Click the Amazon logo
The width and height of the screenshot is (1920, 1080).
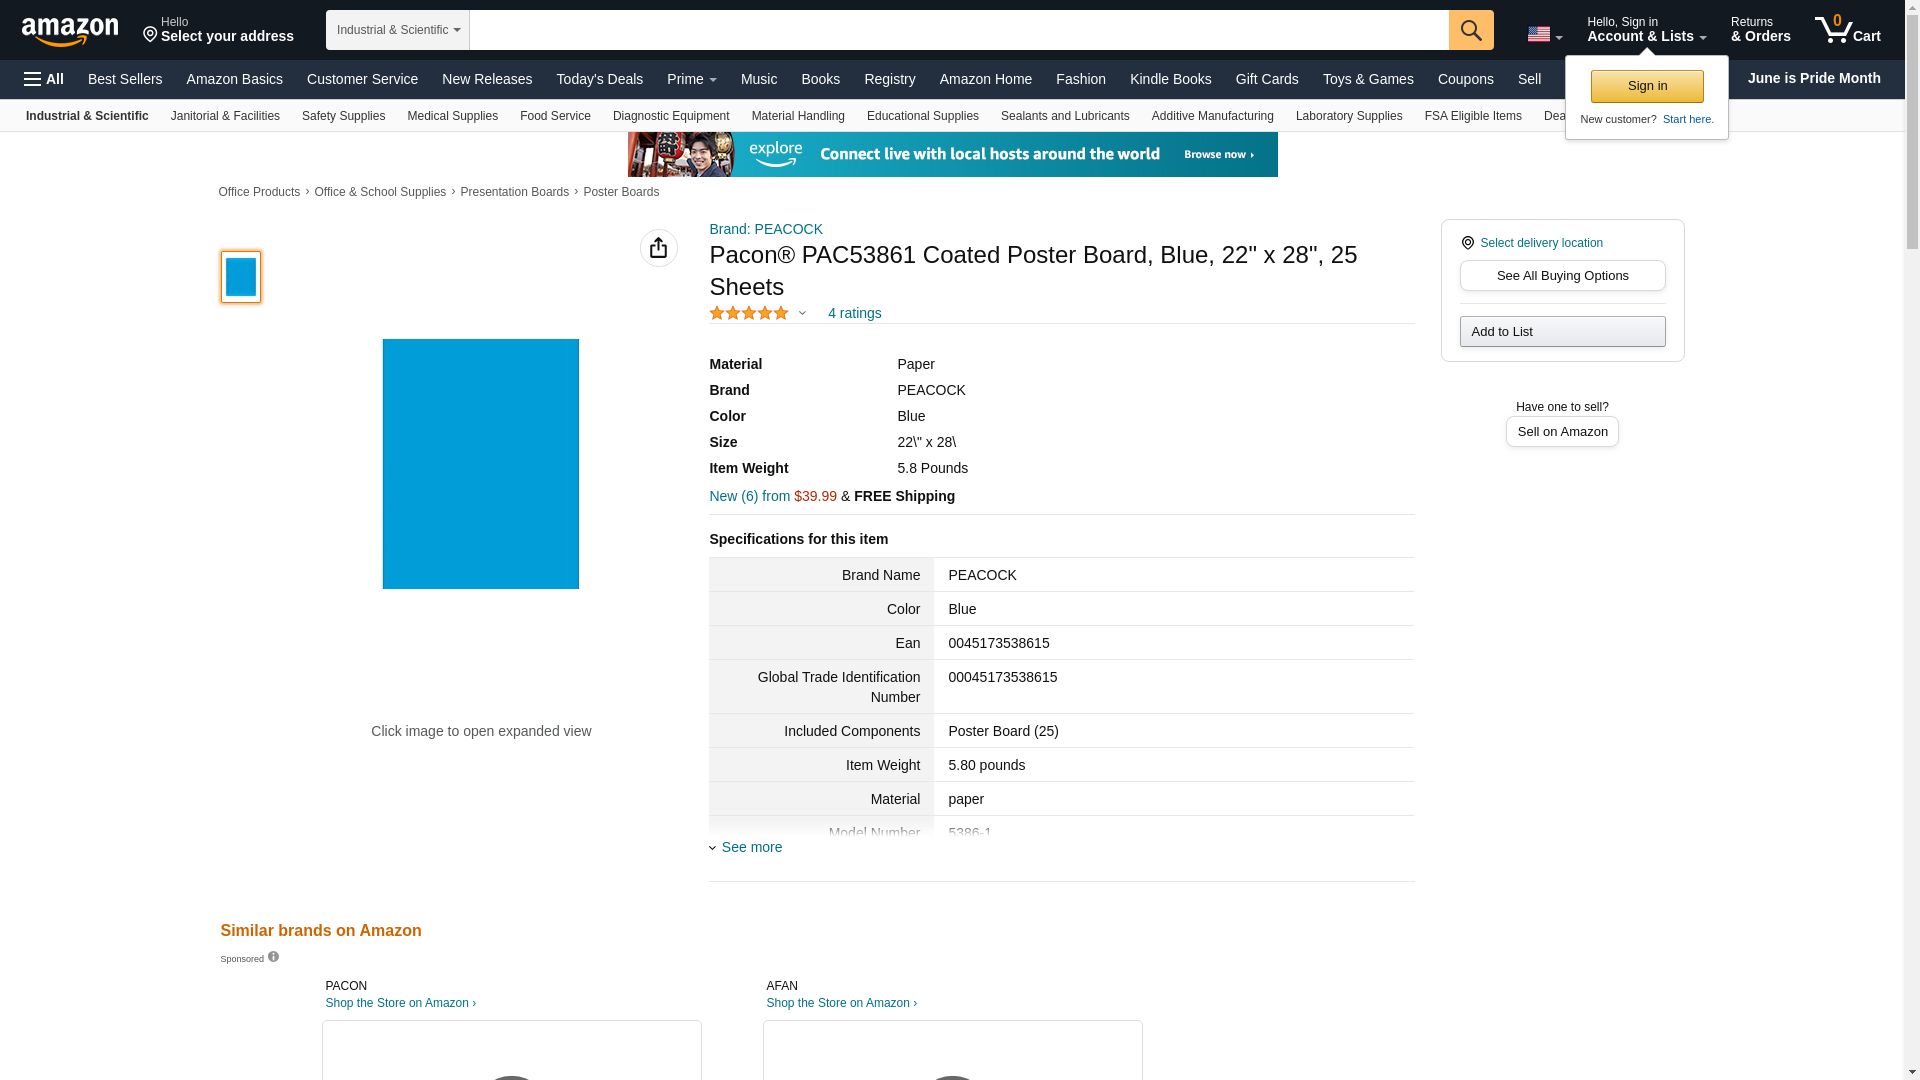coord(70,31)
